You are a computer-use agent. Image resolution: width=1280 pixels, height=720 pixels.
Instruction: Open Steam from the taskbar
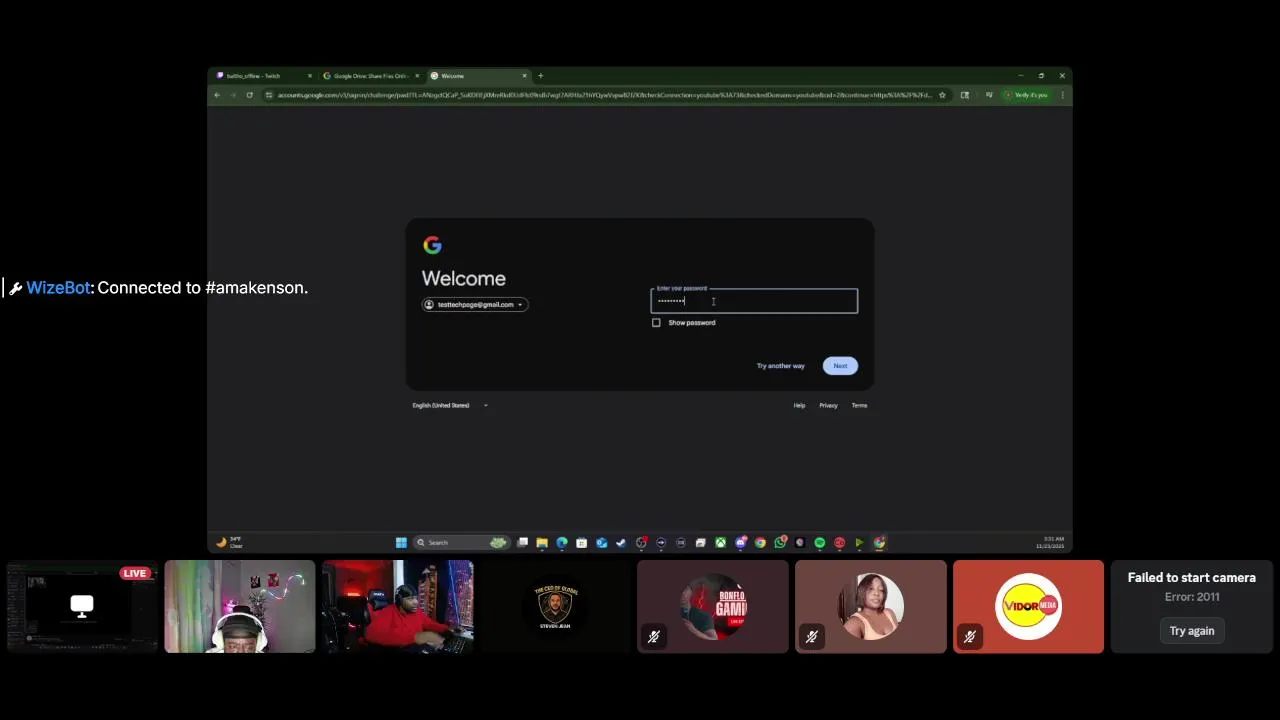point(621,542)
